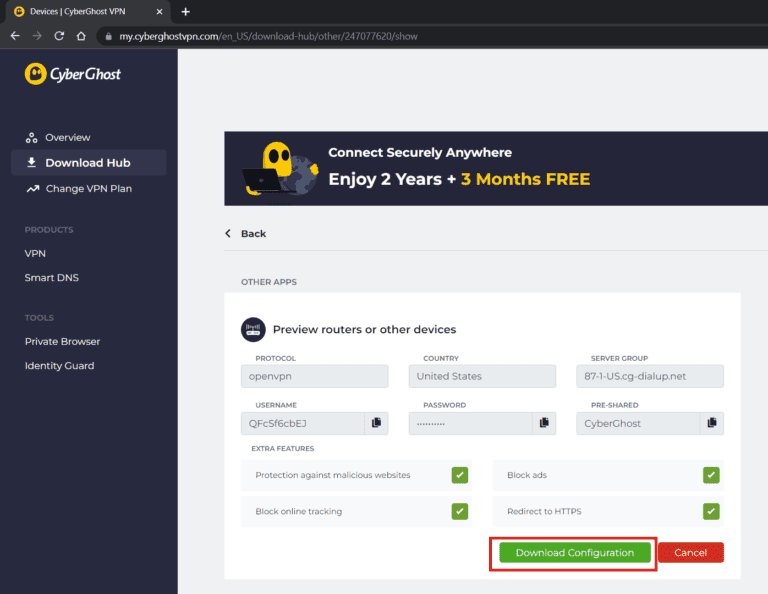
Task: Click the CyberGhost logo in sidebar
Action: coord(72,74)
